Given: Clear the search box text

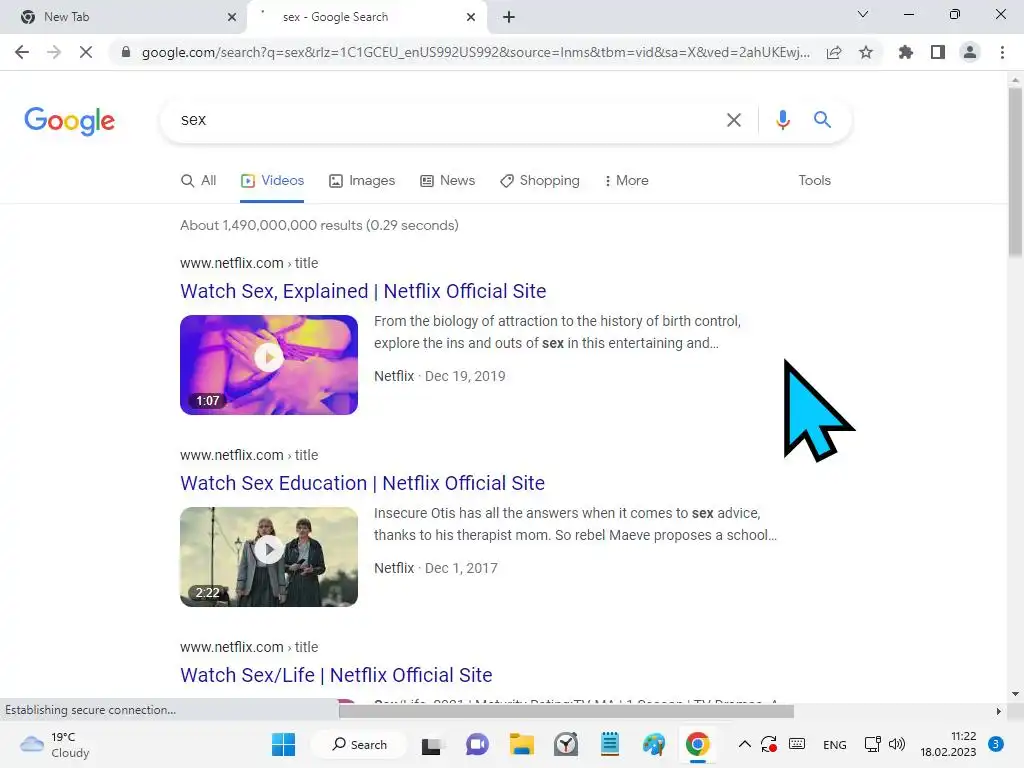Looking at the screenshot, I should pos(734,120).
